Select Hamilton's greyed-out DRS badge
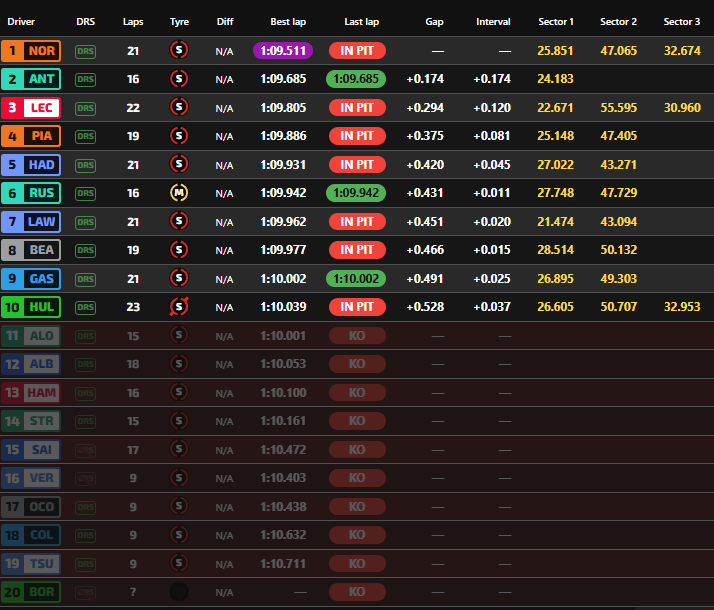The image size is (714, 610). pos(86,393)
